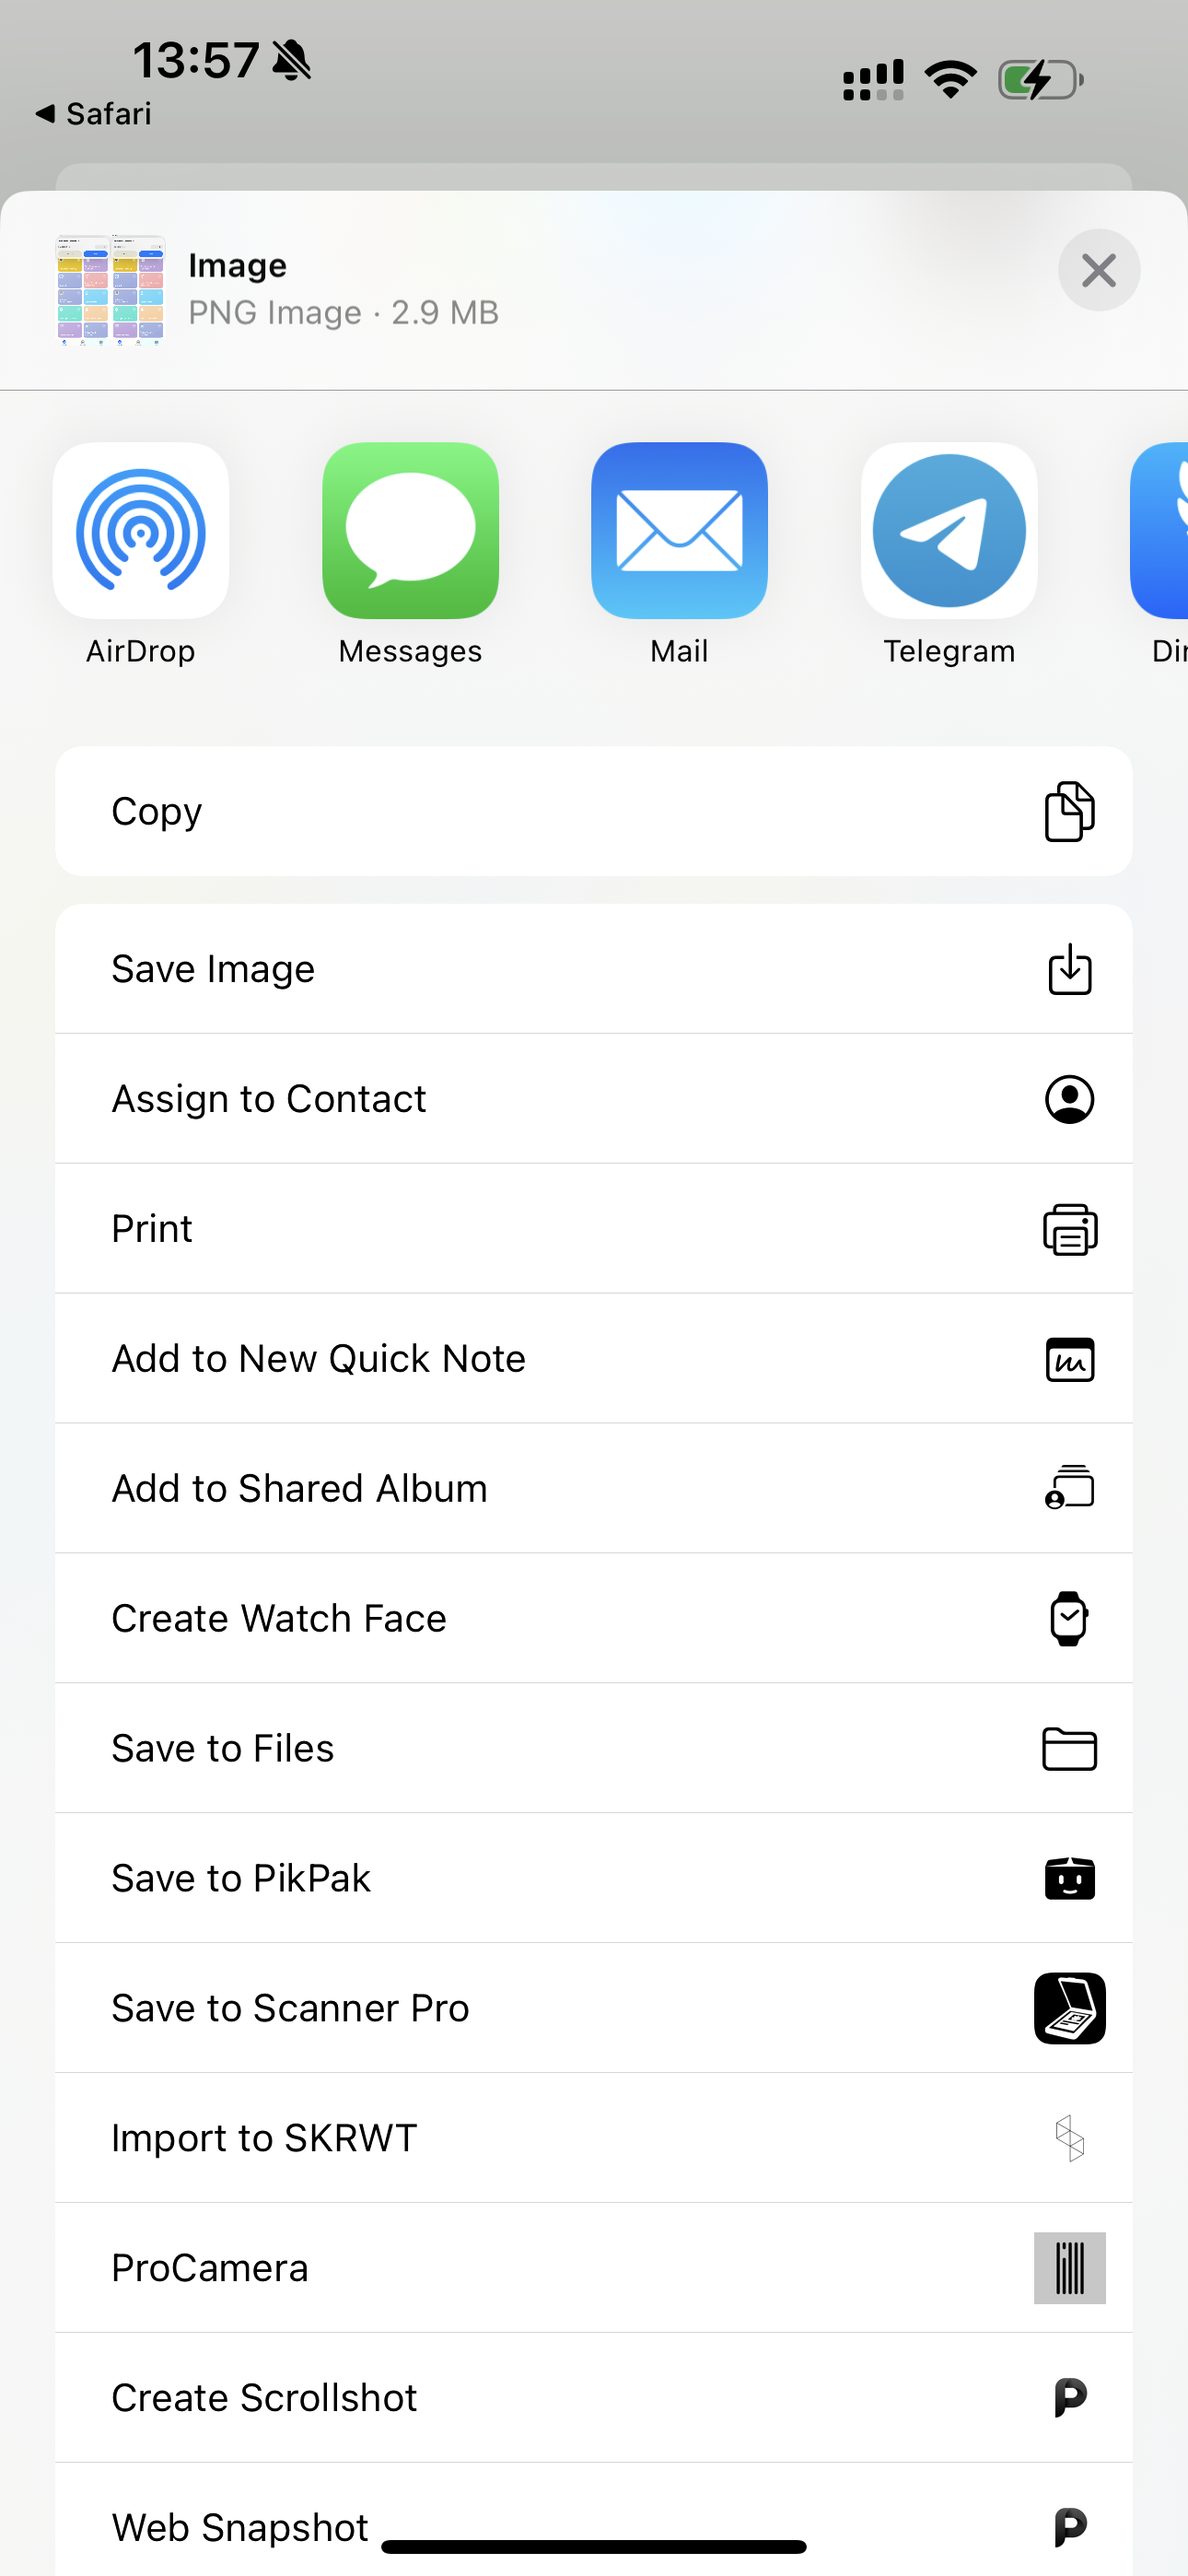Choose Assign to Contact
Screen dimensions: 1188x2576
(x=593, y=1099)
